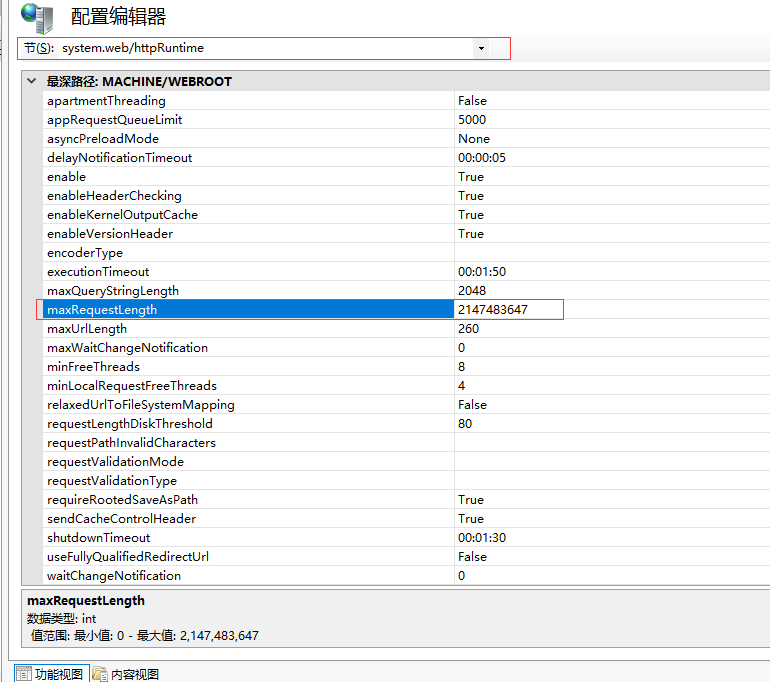Click the maxQueryStringLength value 2048

pyautogui.click(x=472, y=291)
